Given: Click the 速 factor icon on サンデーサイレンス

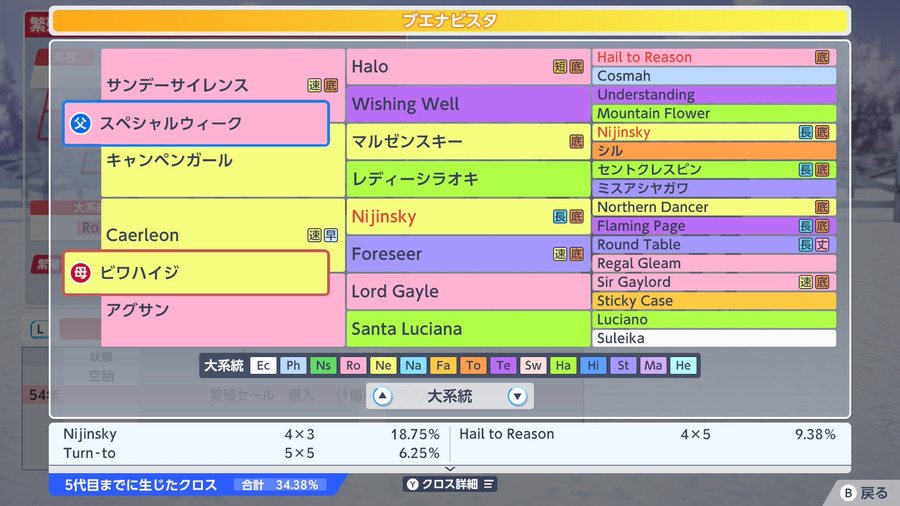Looking at the screenshot, I should 314,85.
